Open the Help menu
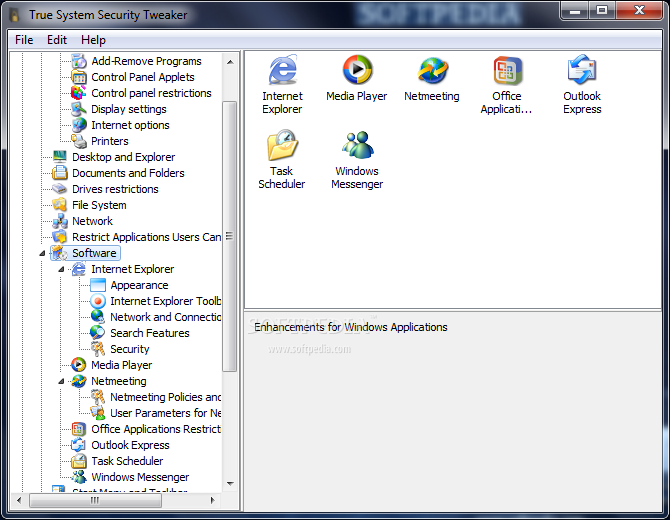 [x=93, y=40]
